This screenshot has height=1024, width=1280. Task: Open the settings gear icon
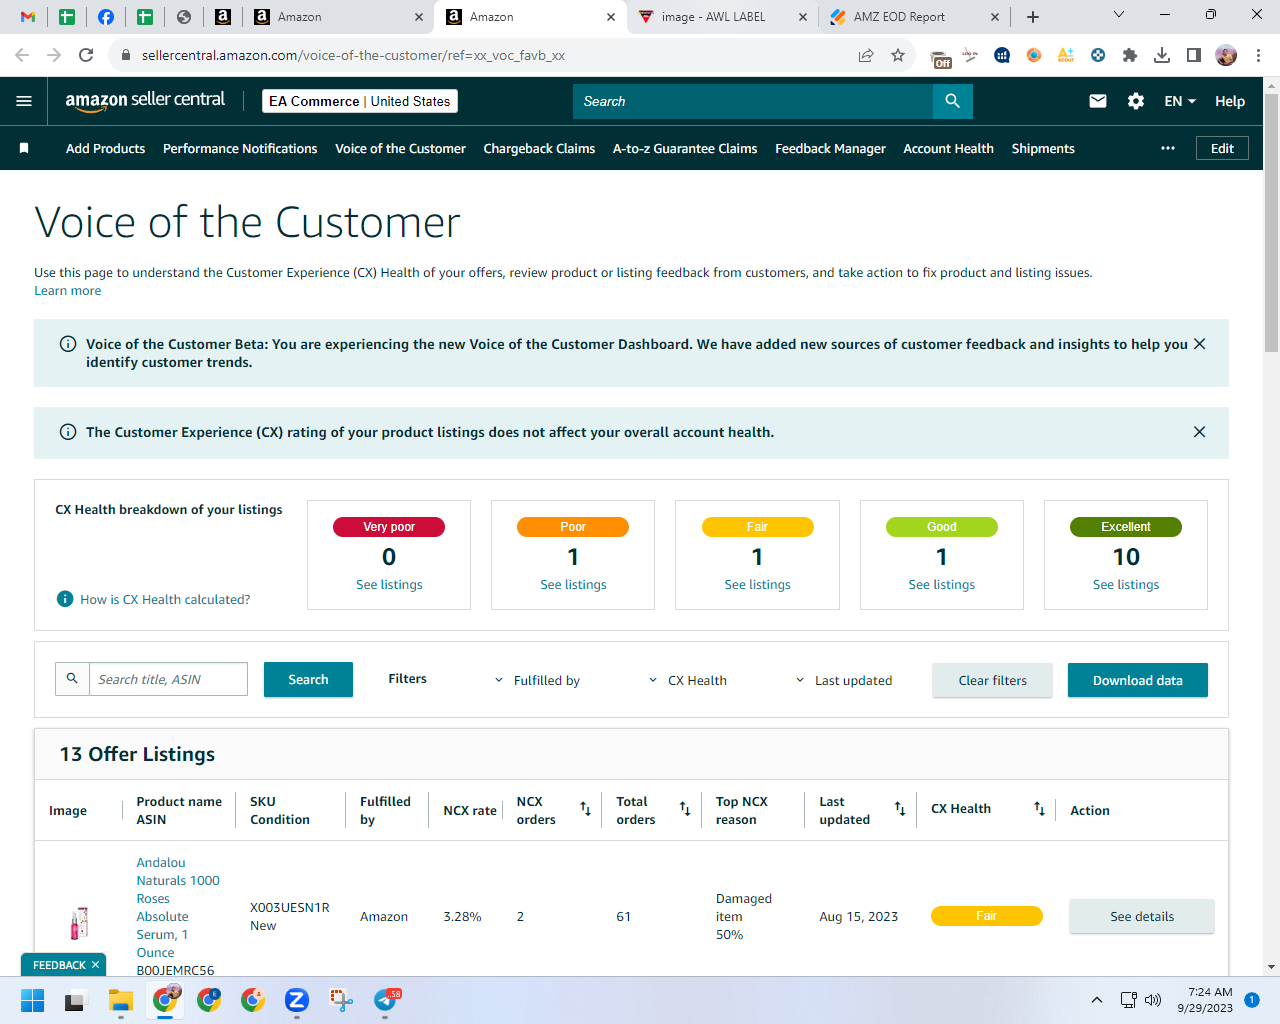(x=1136, y=101)
